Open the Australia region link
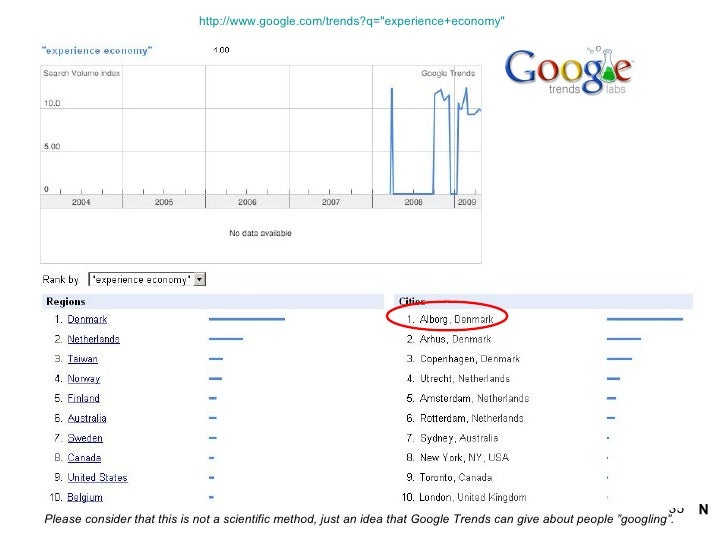Image resolution: width=728 pixels, height=546 pixels. [87, 418]
